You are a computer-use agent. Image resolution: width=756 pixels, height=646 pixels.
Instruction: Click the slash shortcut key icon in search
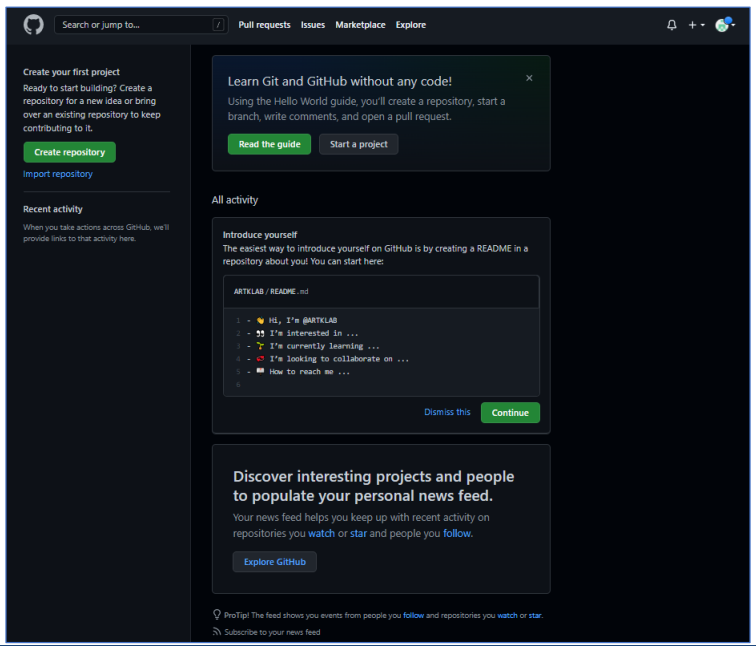pos(218,25)
